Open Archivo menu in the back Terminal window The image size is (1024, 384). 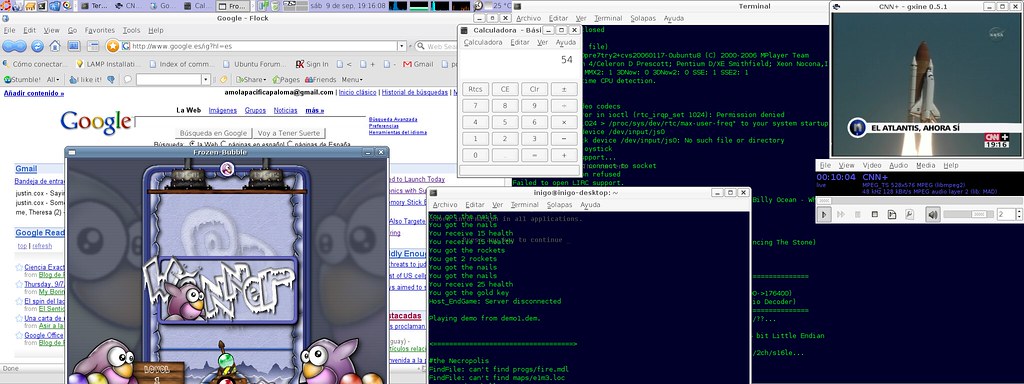coord(528,18)
